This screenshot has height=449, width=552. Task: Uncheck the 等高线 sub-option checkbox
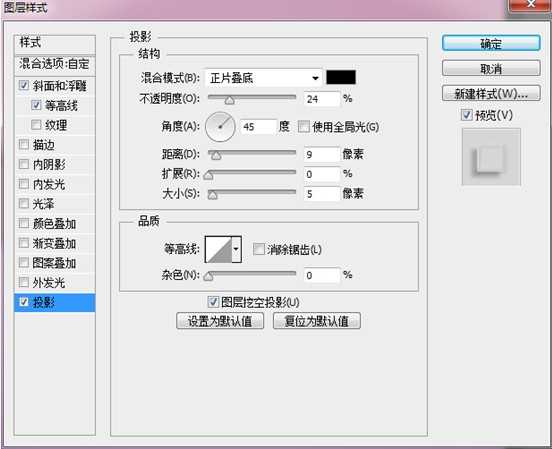coord(36,105)
